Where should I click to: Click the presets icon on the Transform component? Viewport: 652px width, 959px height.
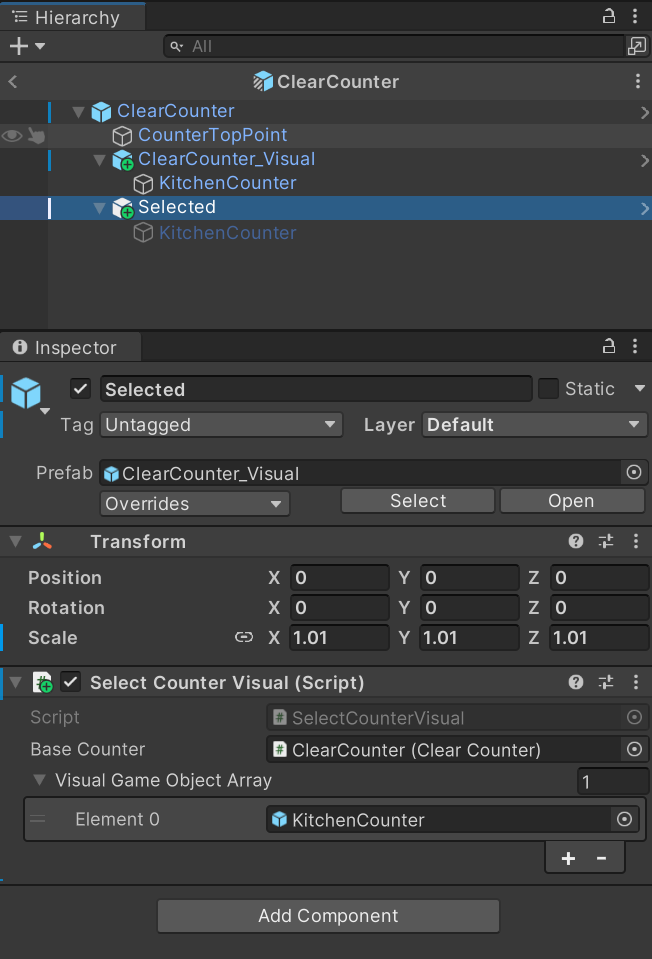605,541
